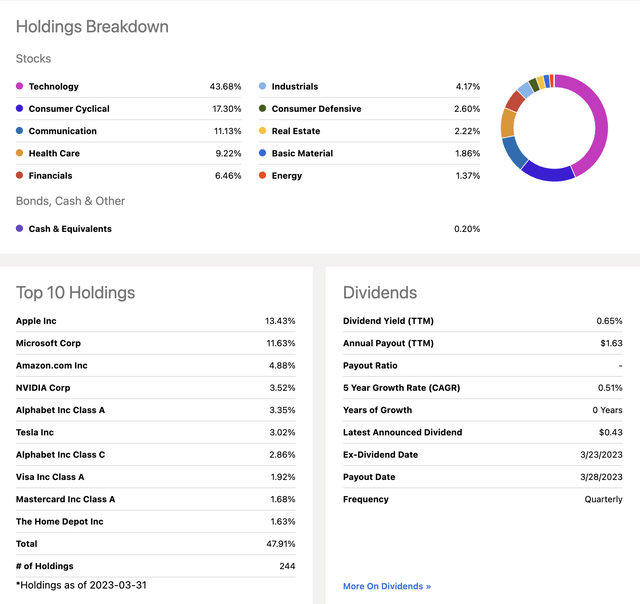Click the Energy orange-red legend dot

click(x=262, y=175)
